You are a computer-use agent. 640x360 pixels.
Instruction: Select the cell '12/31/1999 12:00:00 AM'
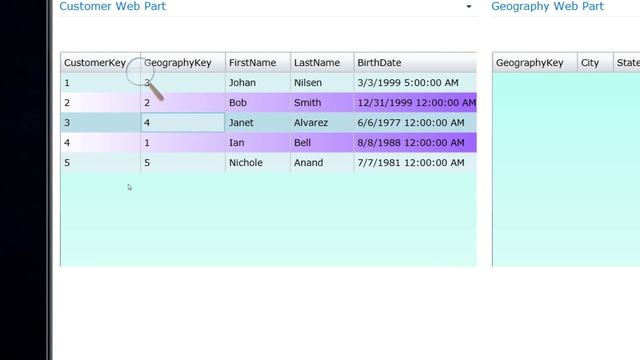click(x=415, y=102)
